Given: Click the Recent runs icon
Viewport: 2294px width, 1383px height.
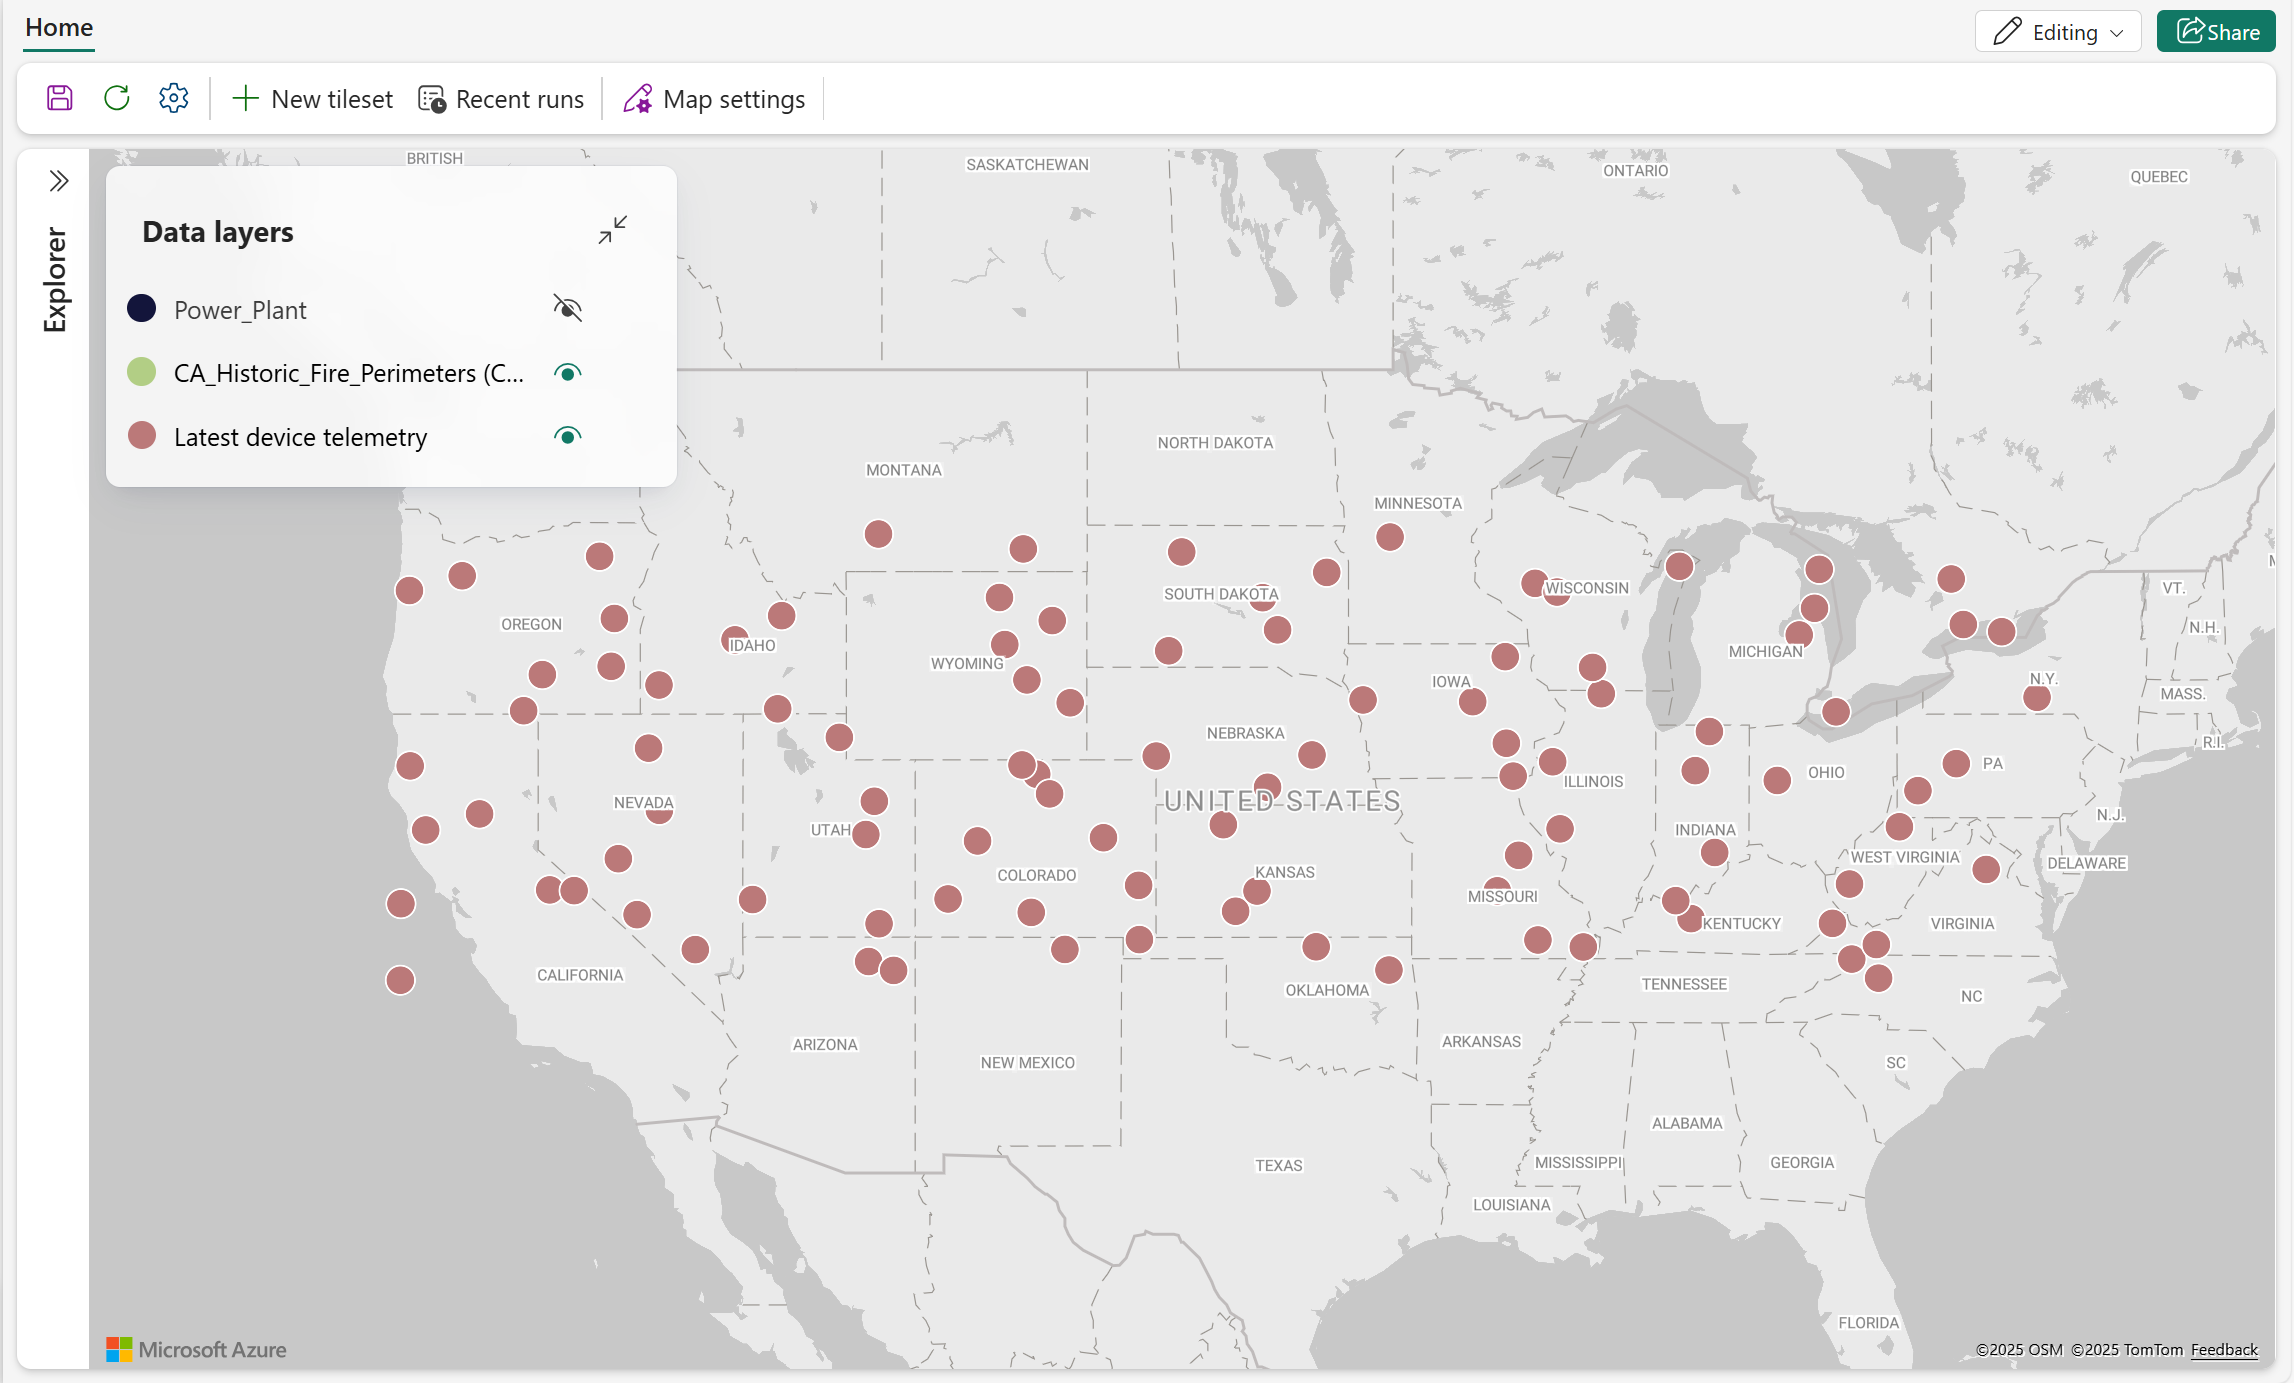Looking at the screenshot, I should pos(432,99).
